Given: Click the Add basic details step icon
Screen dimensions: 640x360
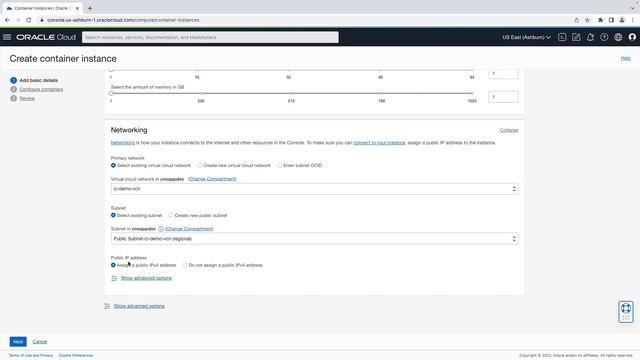Looking at the screenshot, I should (x=13, y=80).
